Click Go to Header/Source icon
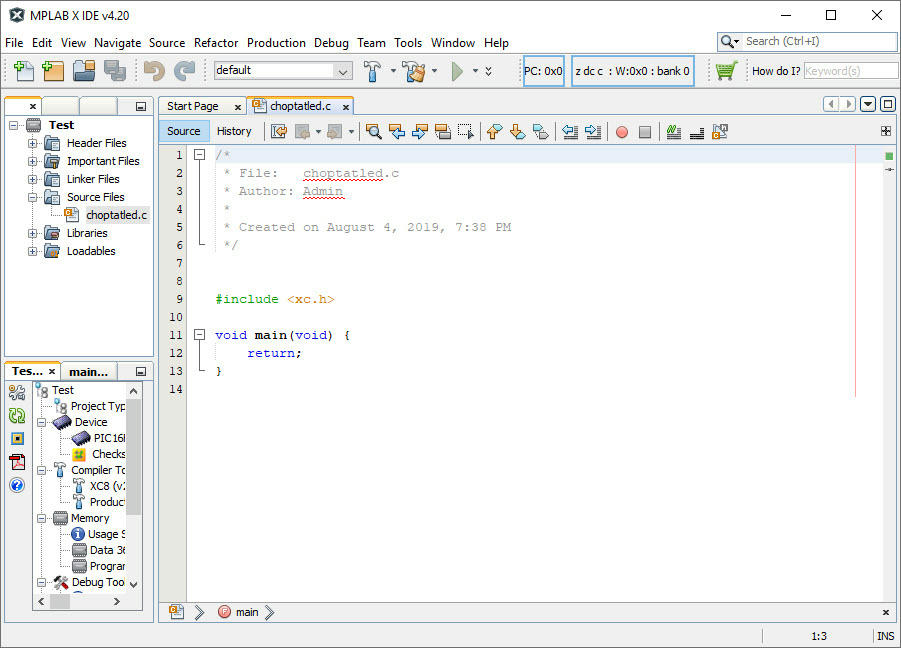Screen dimensions: 901x648 (720, 132)
